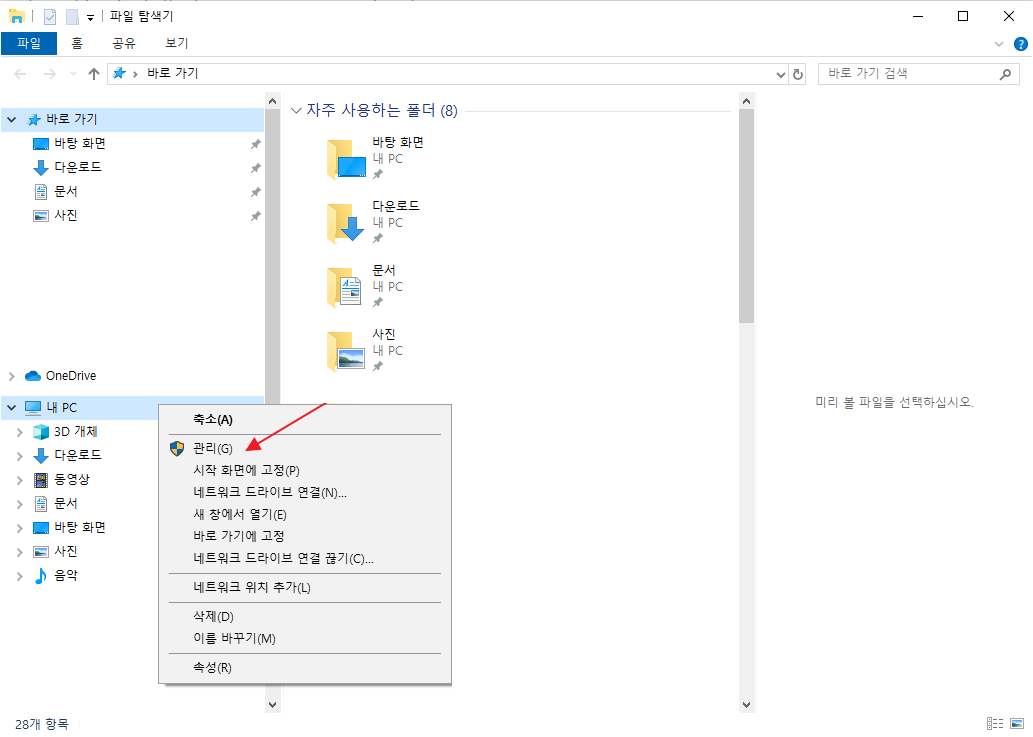Collapse the 자주 사용하는 폴더 group

tap(296, 111)
